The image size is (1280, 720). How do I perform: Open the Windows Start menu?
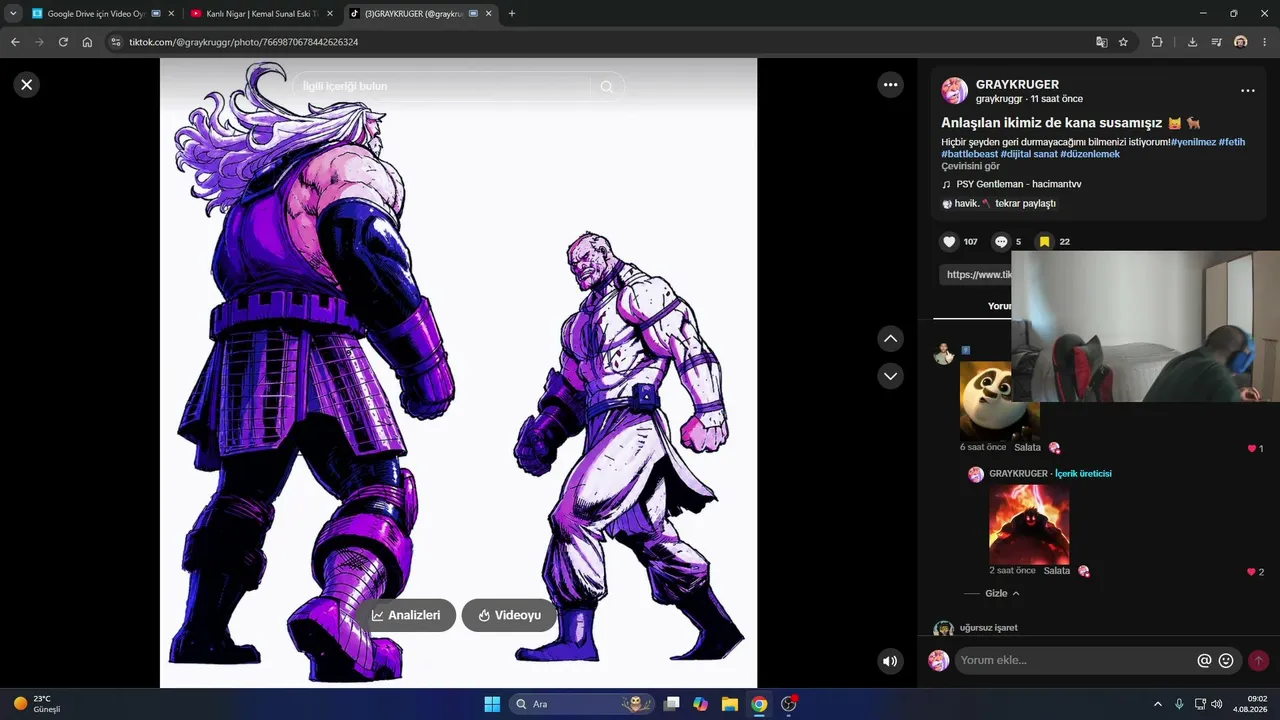492,704
